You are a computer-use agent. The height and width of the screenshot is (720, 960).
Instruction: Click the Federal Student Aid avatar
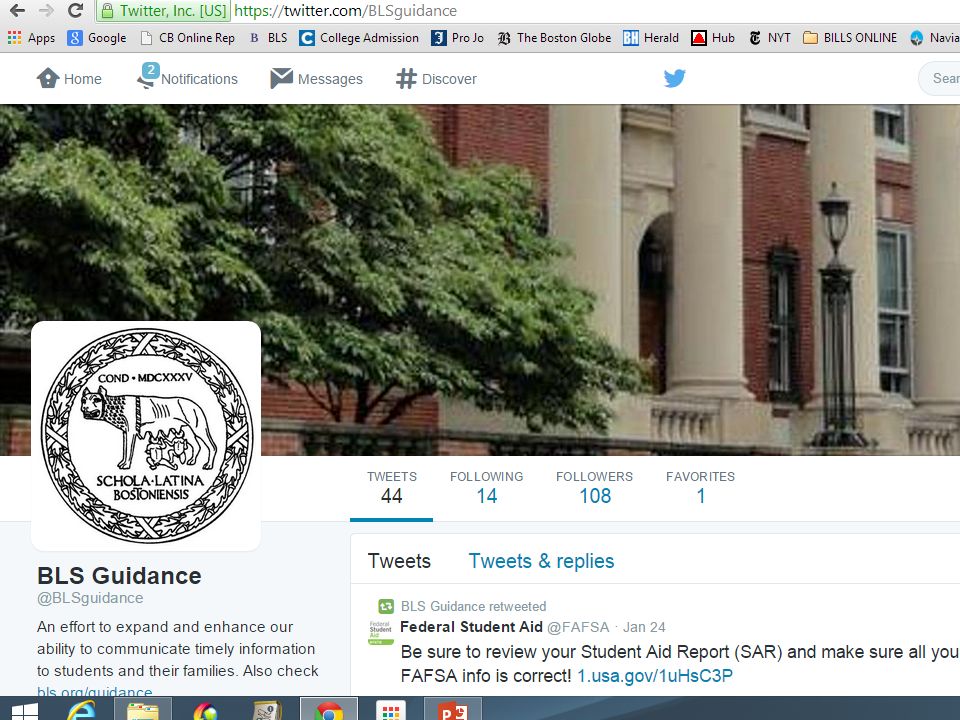tap(381, 632)
